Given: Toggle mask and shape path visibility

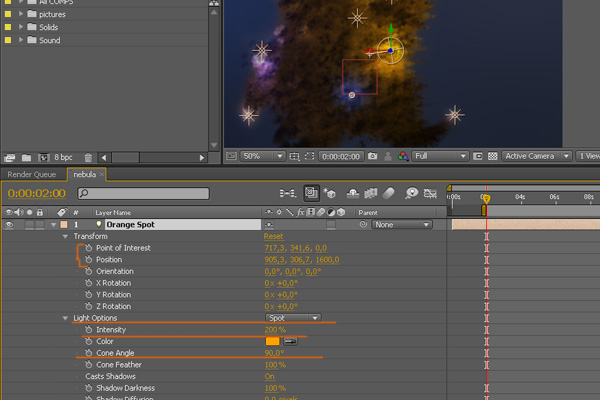Looking at the screenshot, I should point(309,156).
